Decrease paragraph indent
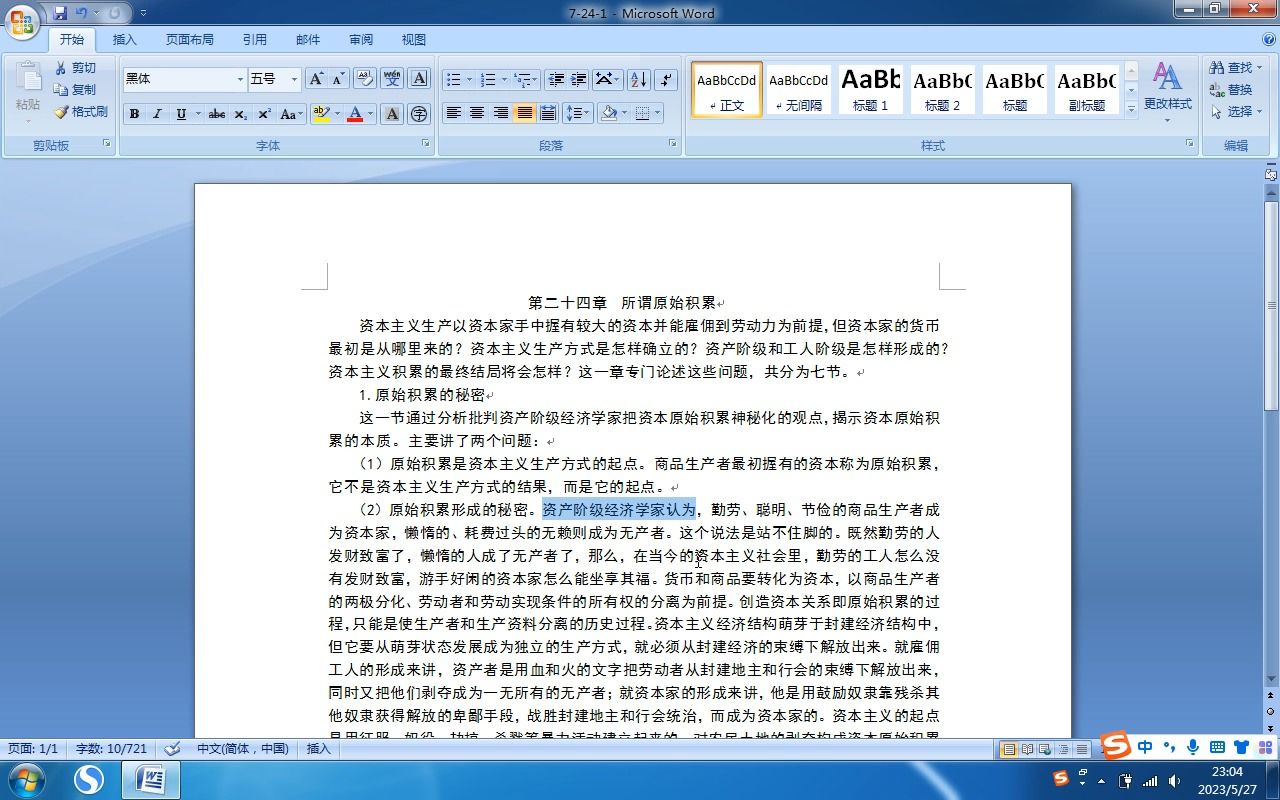 click(x=556, y=79)
